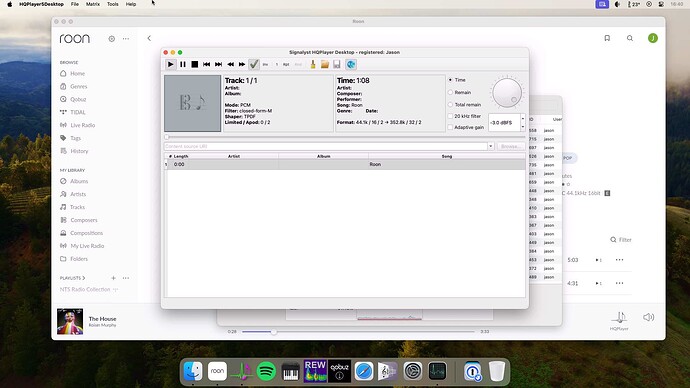
Task: Open Roon bookmarks icon
Action: (607, 38)
